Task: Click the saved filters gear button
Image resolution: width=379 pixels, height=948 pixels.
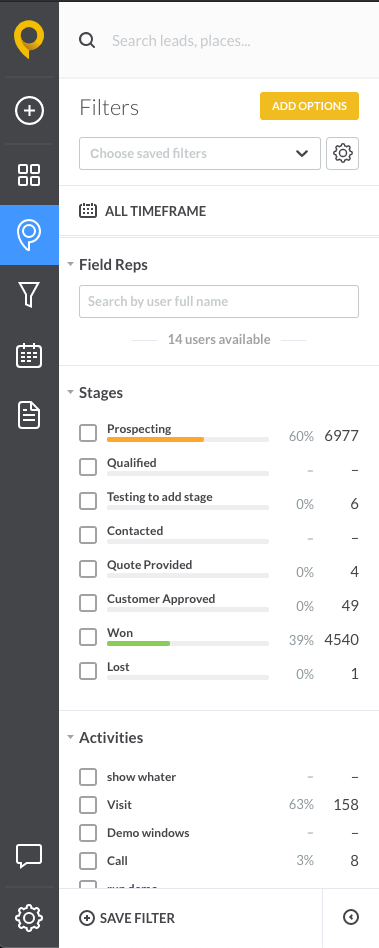Action: (x=343, y=154)
